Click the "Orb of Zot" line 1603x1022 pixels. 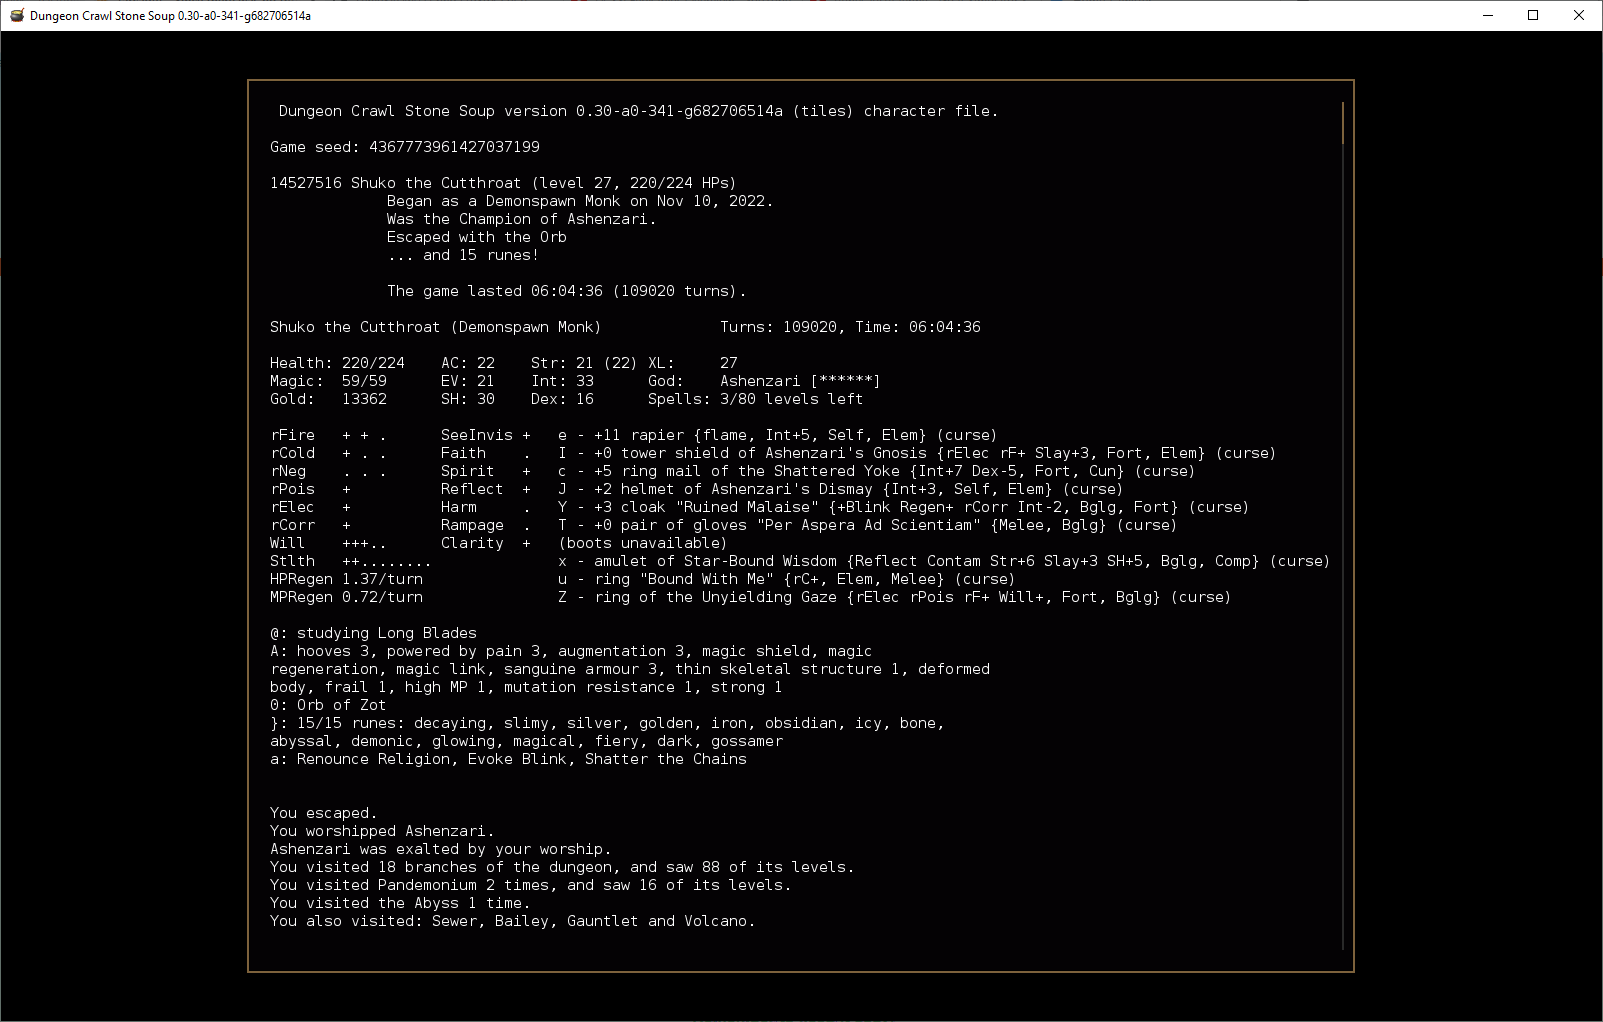pos(340,705)
